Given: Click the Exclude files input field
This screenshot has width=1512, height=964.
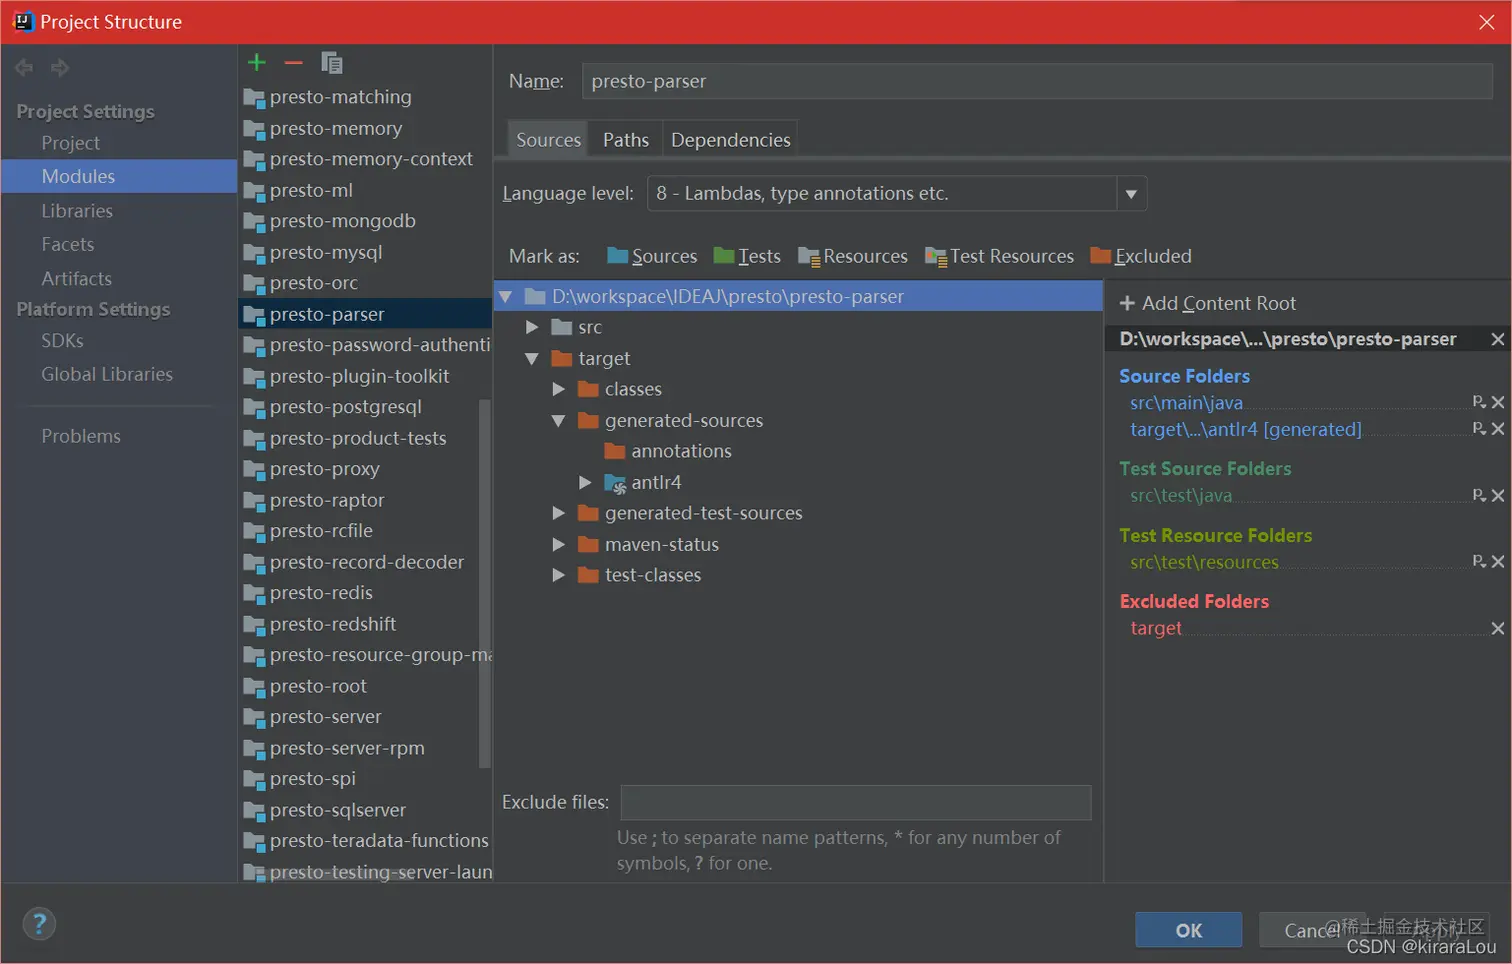Looking at the screenshot, I should click(x=856, y=803).
